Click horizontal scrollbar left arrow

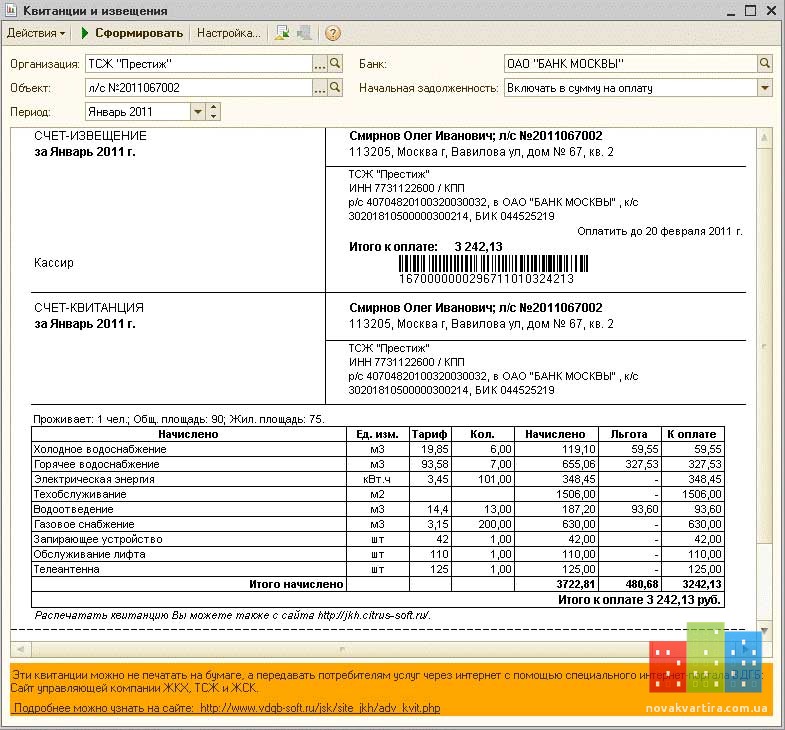[x=21, y=649]
